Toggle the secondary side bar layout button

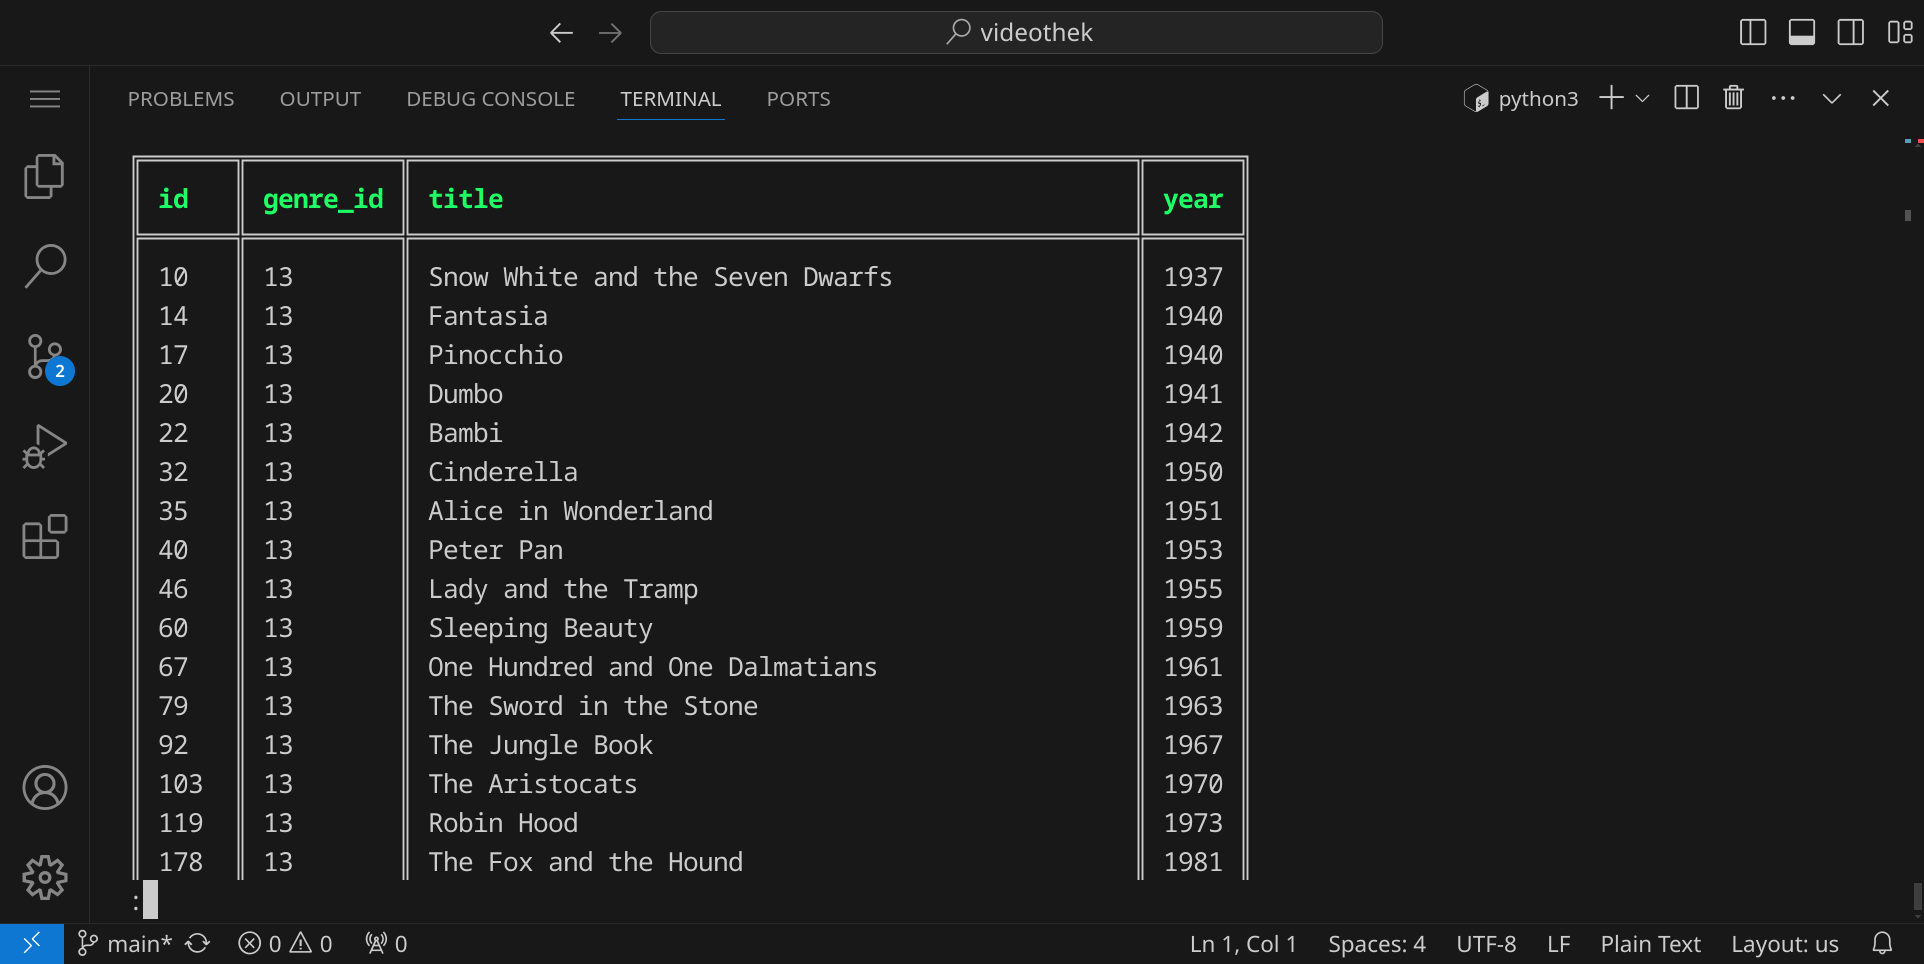pos(1850,33)
